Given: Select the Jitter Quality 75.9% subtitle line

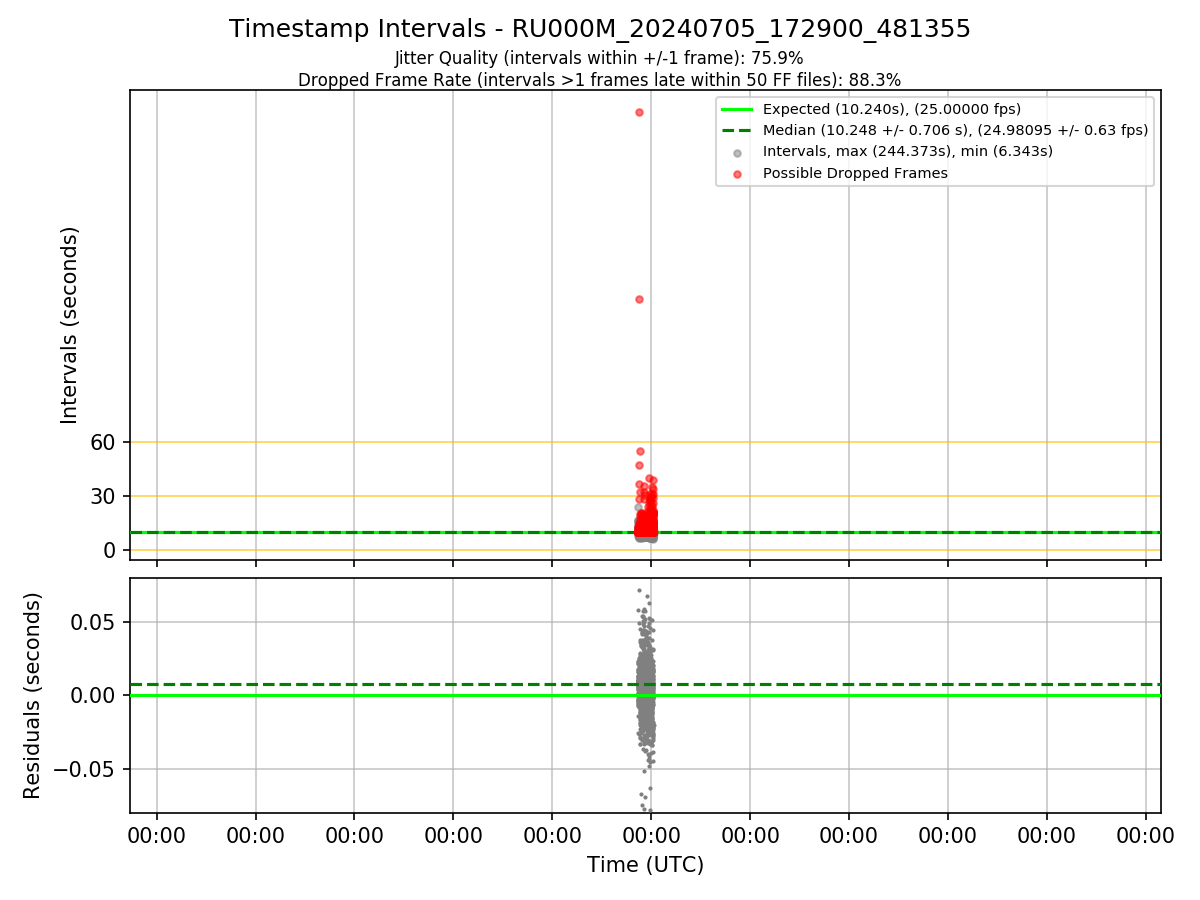Looking at the screenshot, I should pos(599,58).
